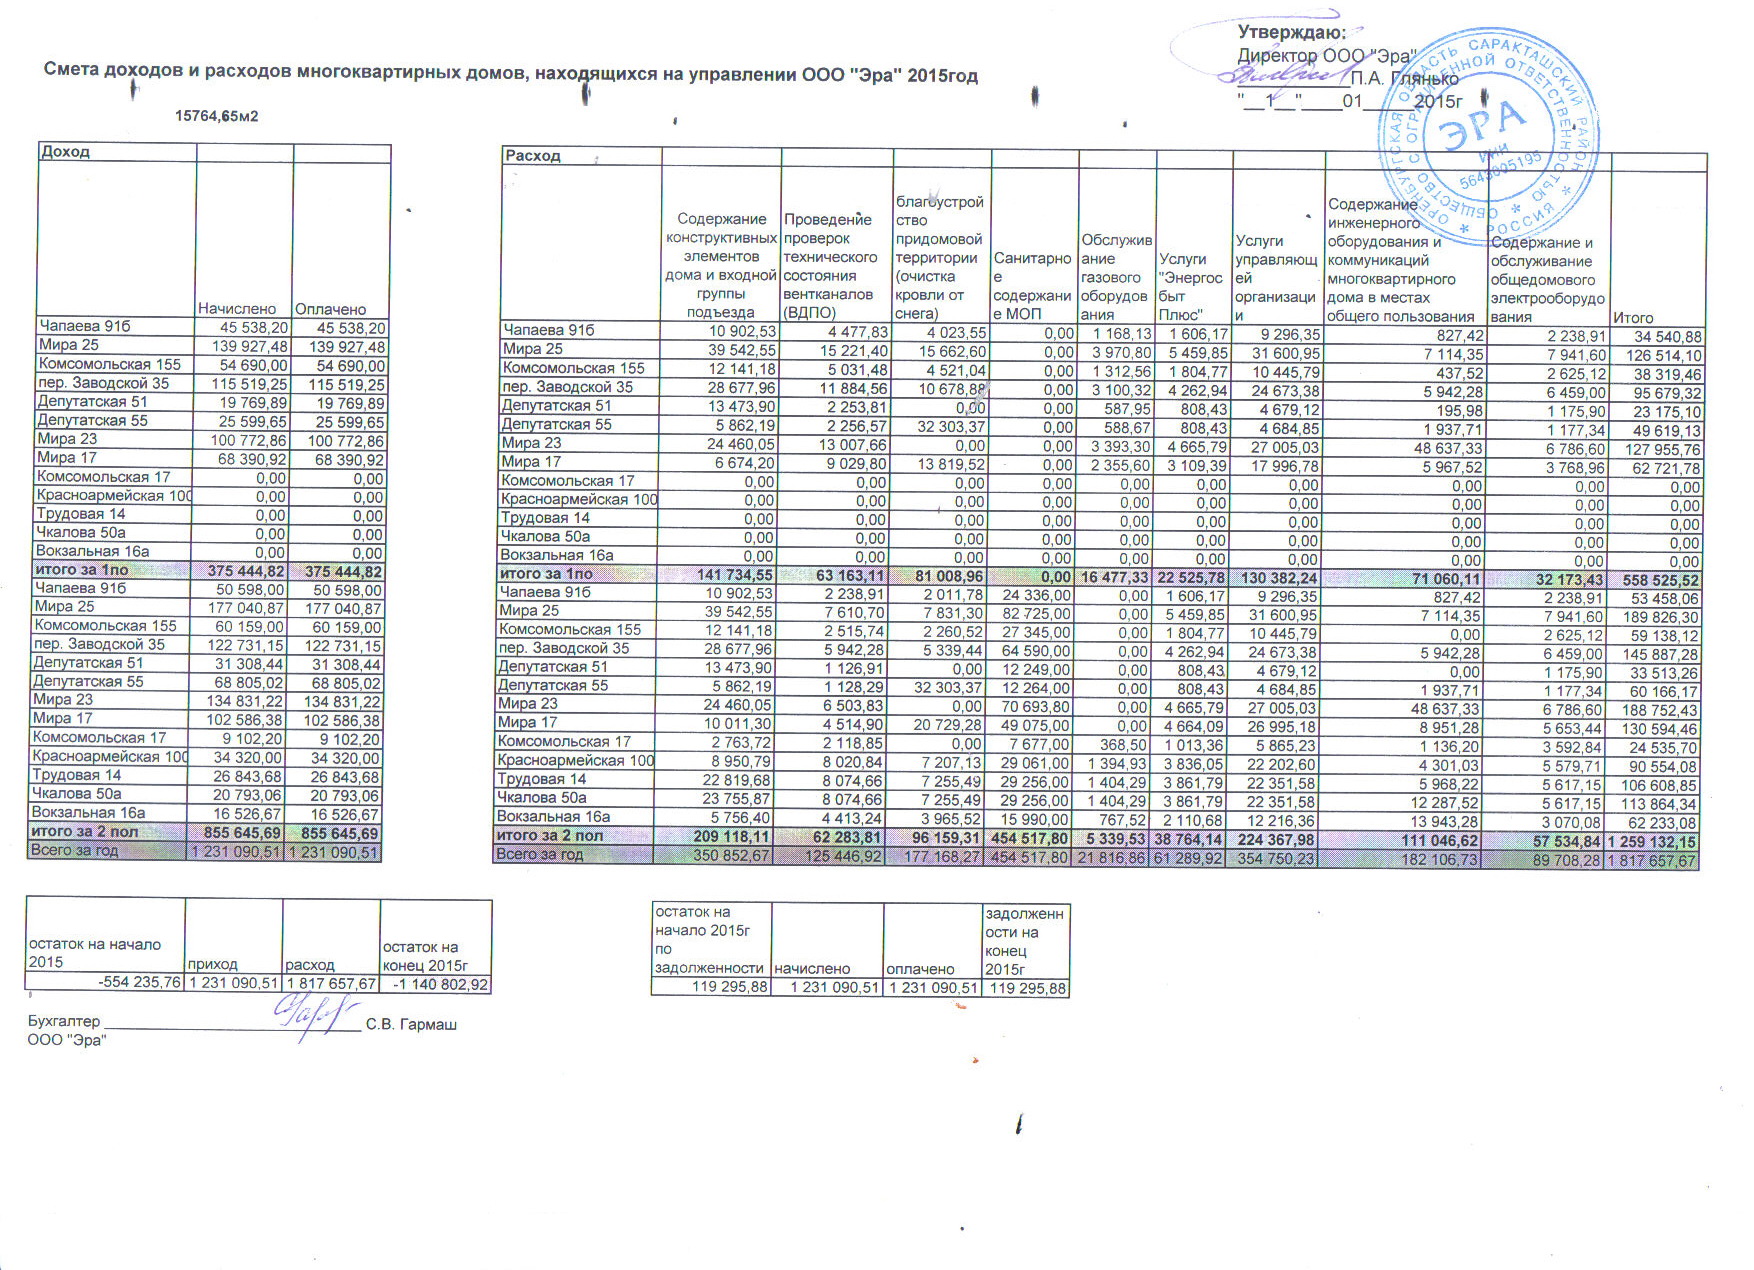Screen dimensions: 1754x1270
Task: Click the 'Расход' table header
Action: coord(533,156)
